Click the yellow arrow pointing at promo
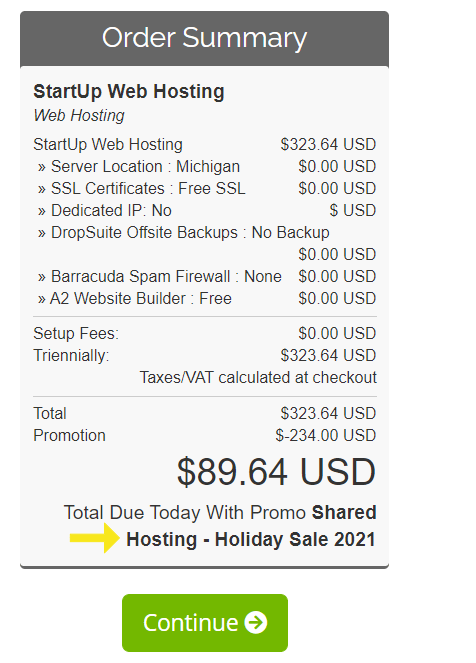476x663 pixels. coord(95,538)
